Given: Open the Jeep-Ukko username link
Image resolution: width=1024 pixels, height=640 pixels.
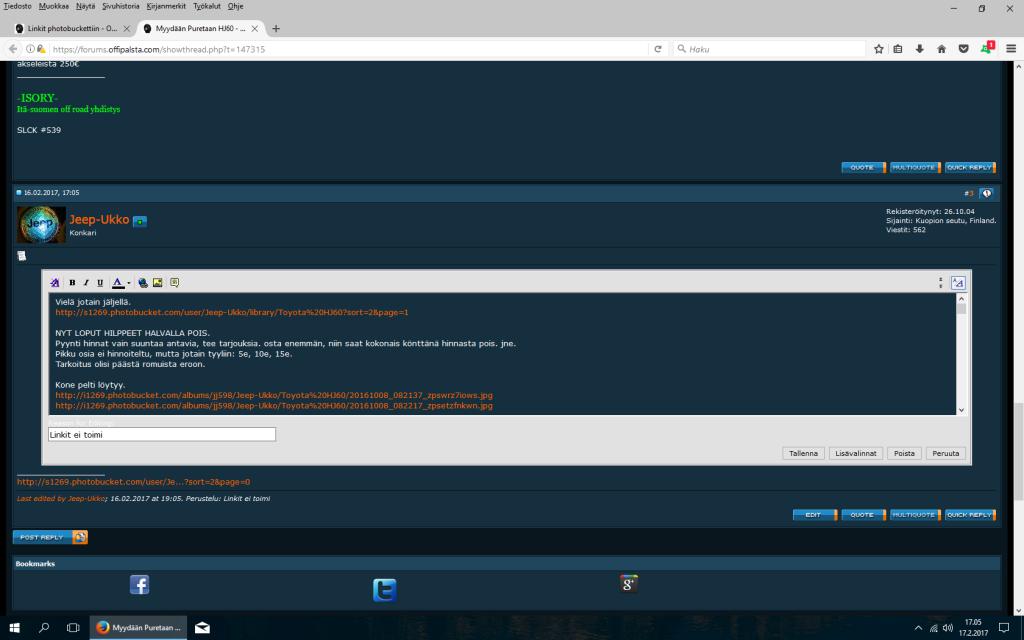Looking at the screenshot, I should [98, 219].
